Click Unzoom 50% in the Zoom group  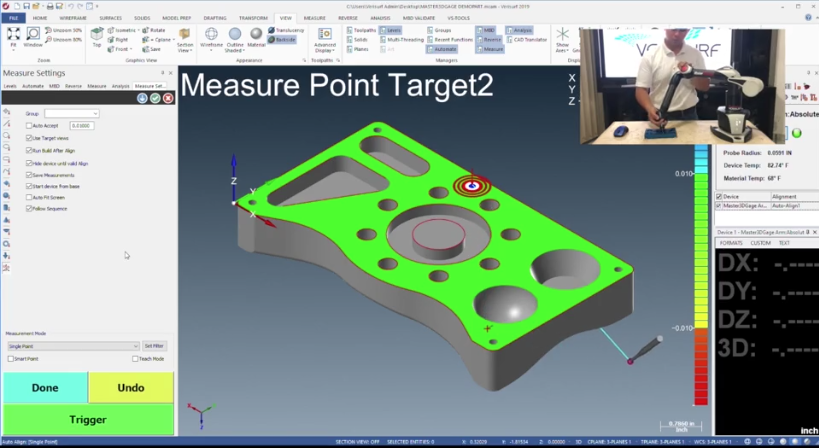coord(63,30)
